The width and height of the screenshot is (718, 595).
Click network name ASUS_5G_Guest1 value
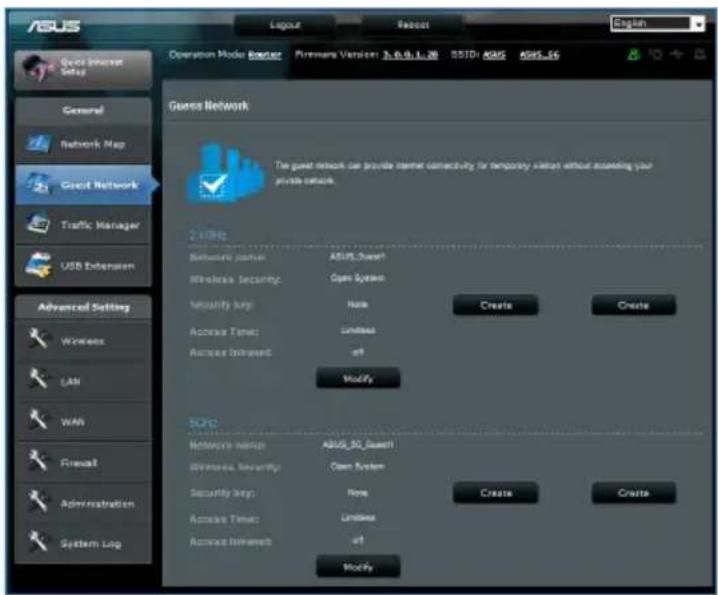[358, 444]
